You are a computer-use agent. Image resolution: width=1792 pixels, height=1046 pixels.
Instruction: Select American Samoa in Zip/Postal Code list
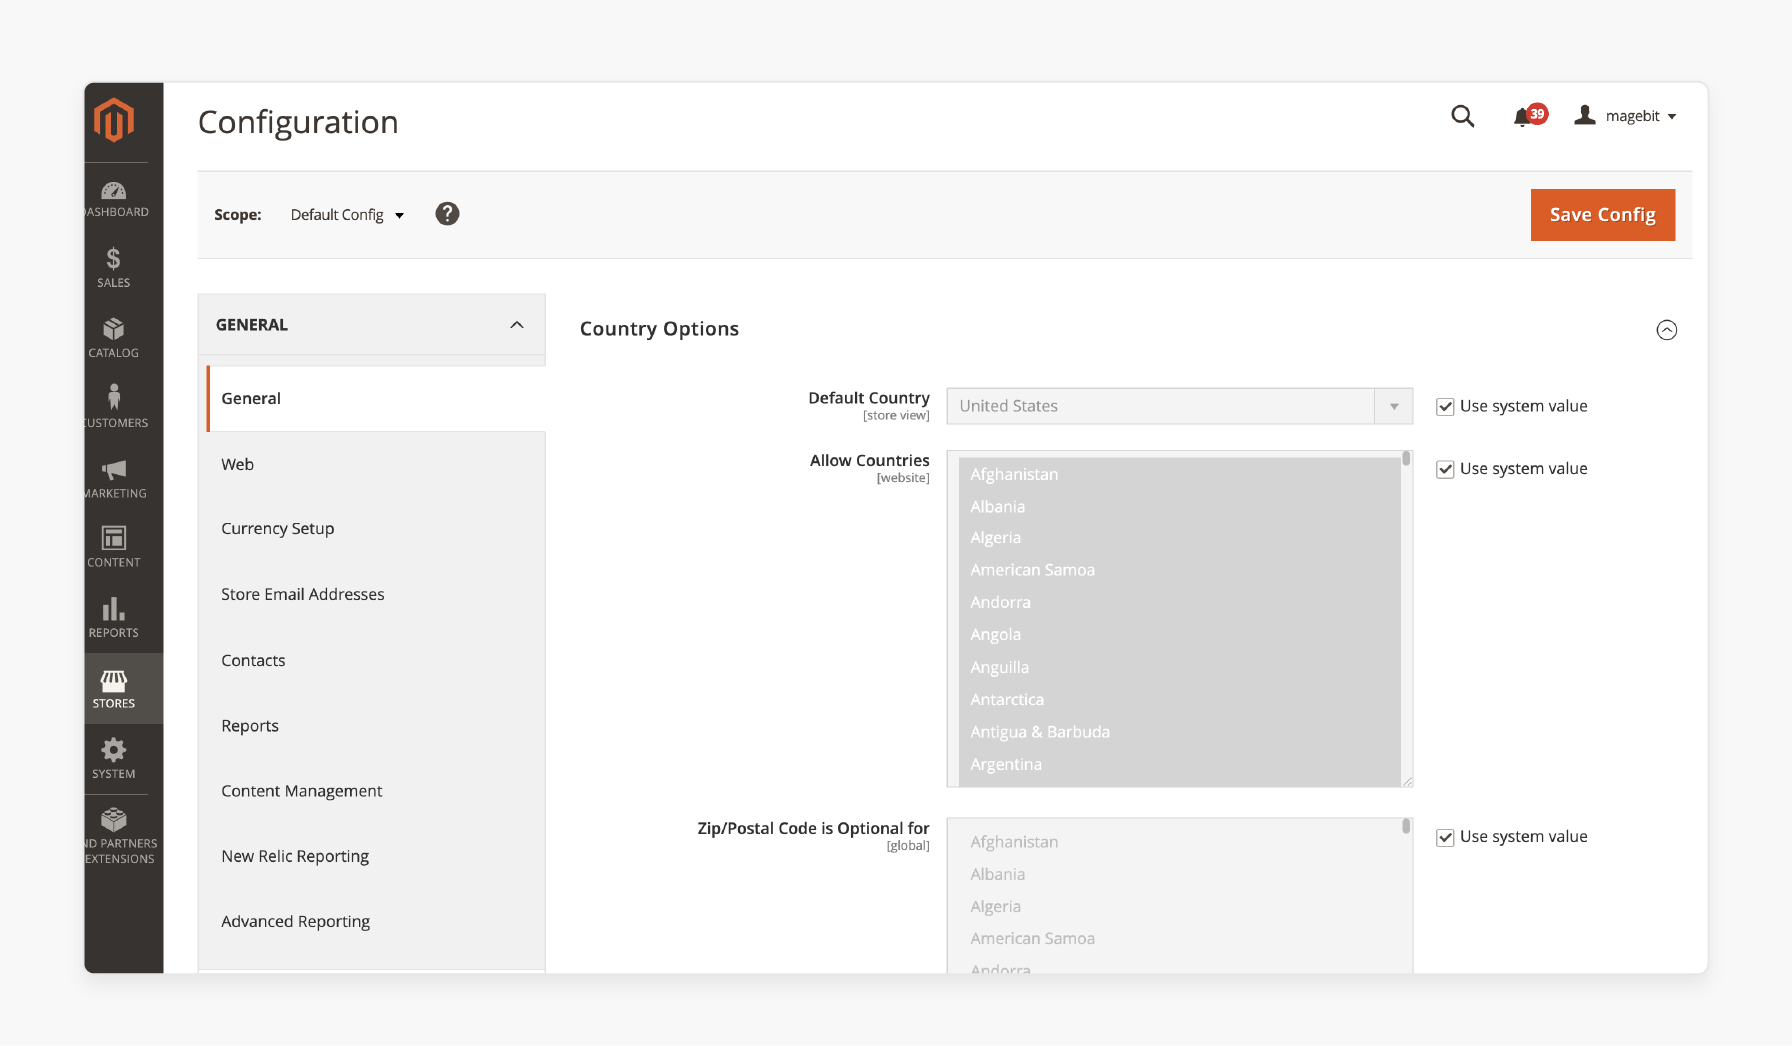1180,938
